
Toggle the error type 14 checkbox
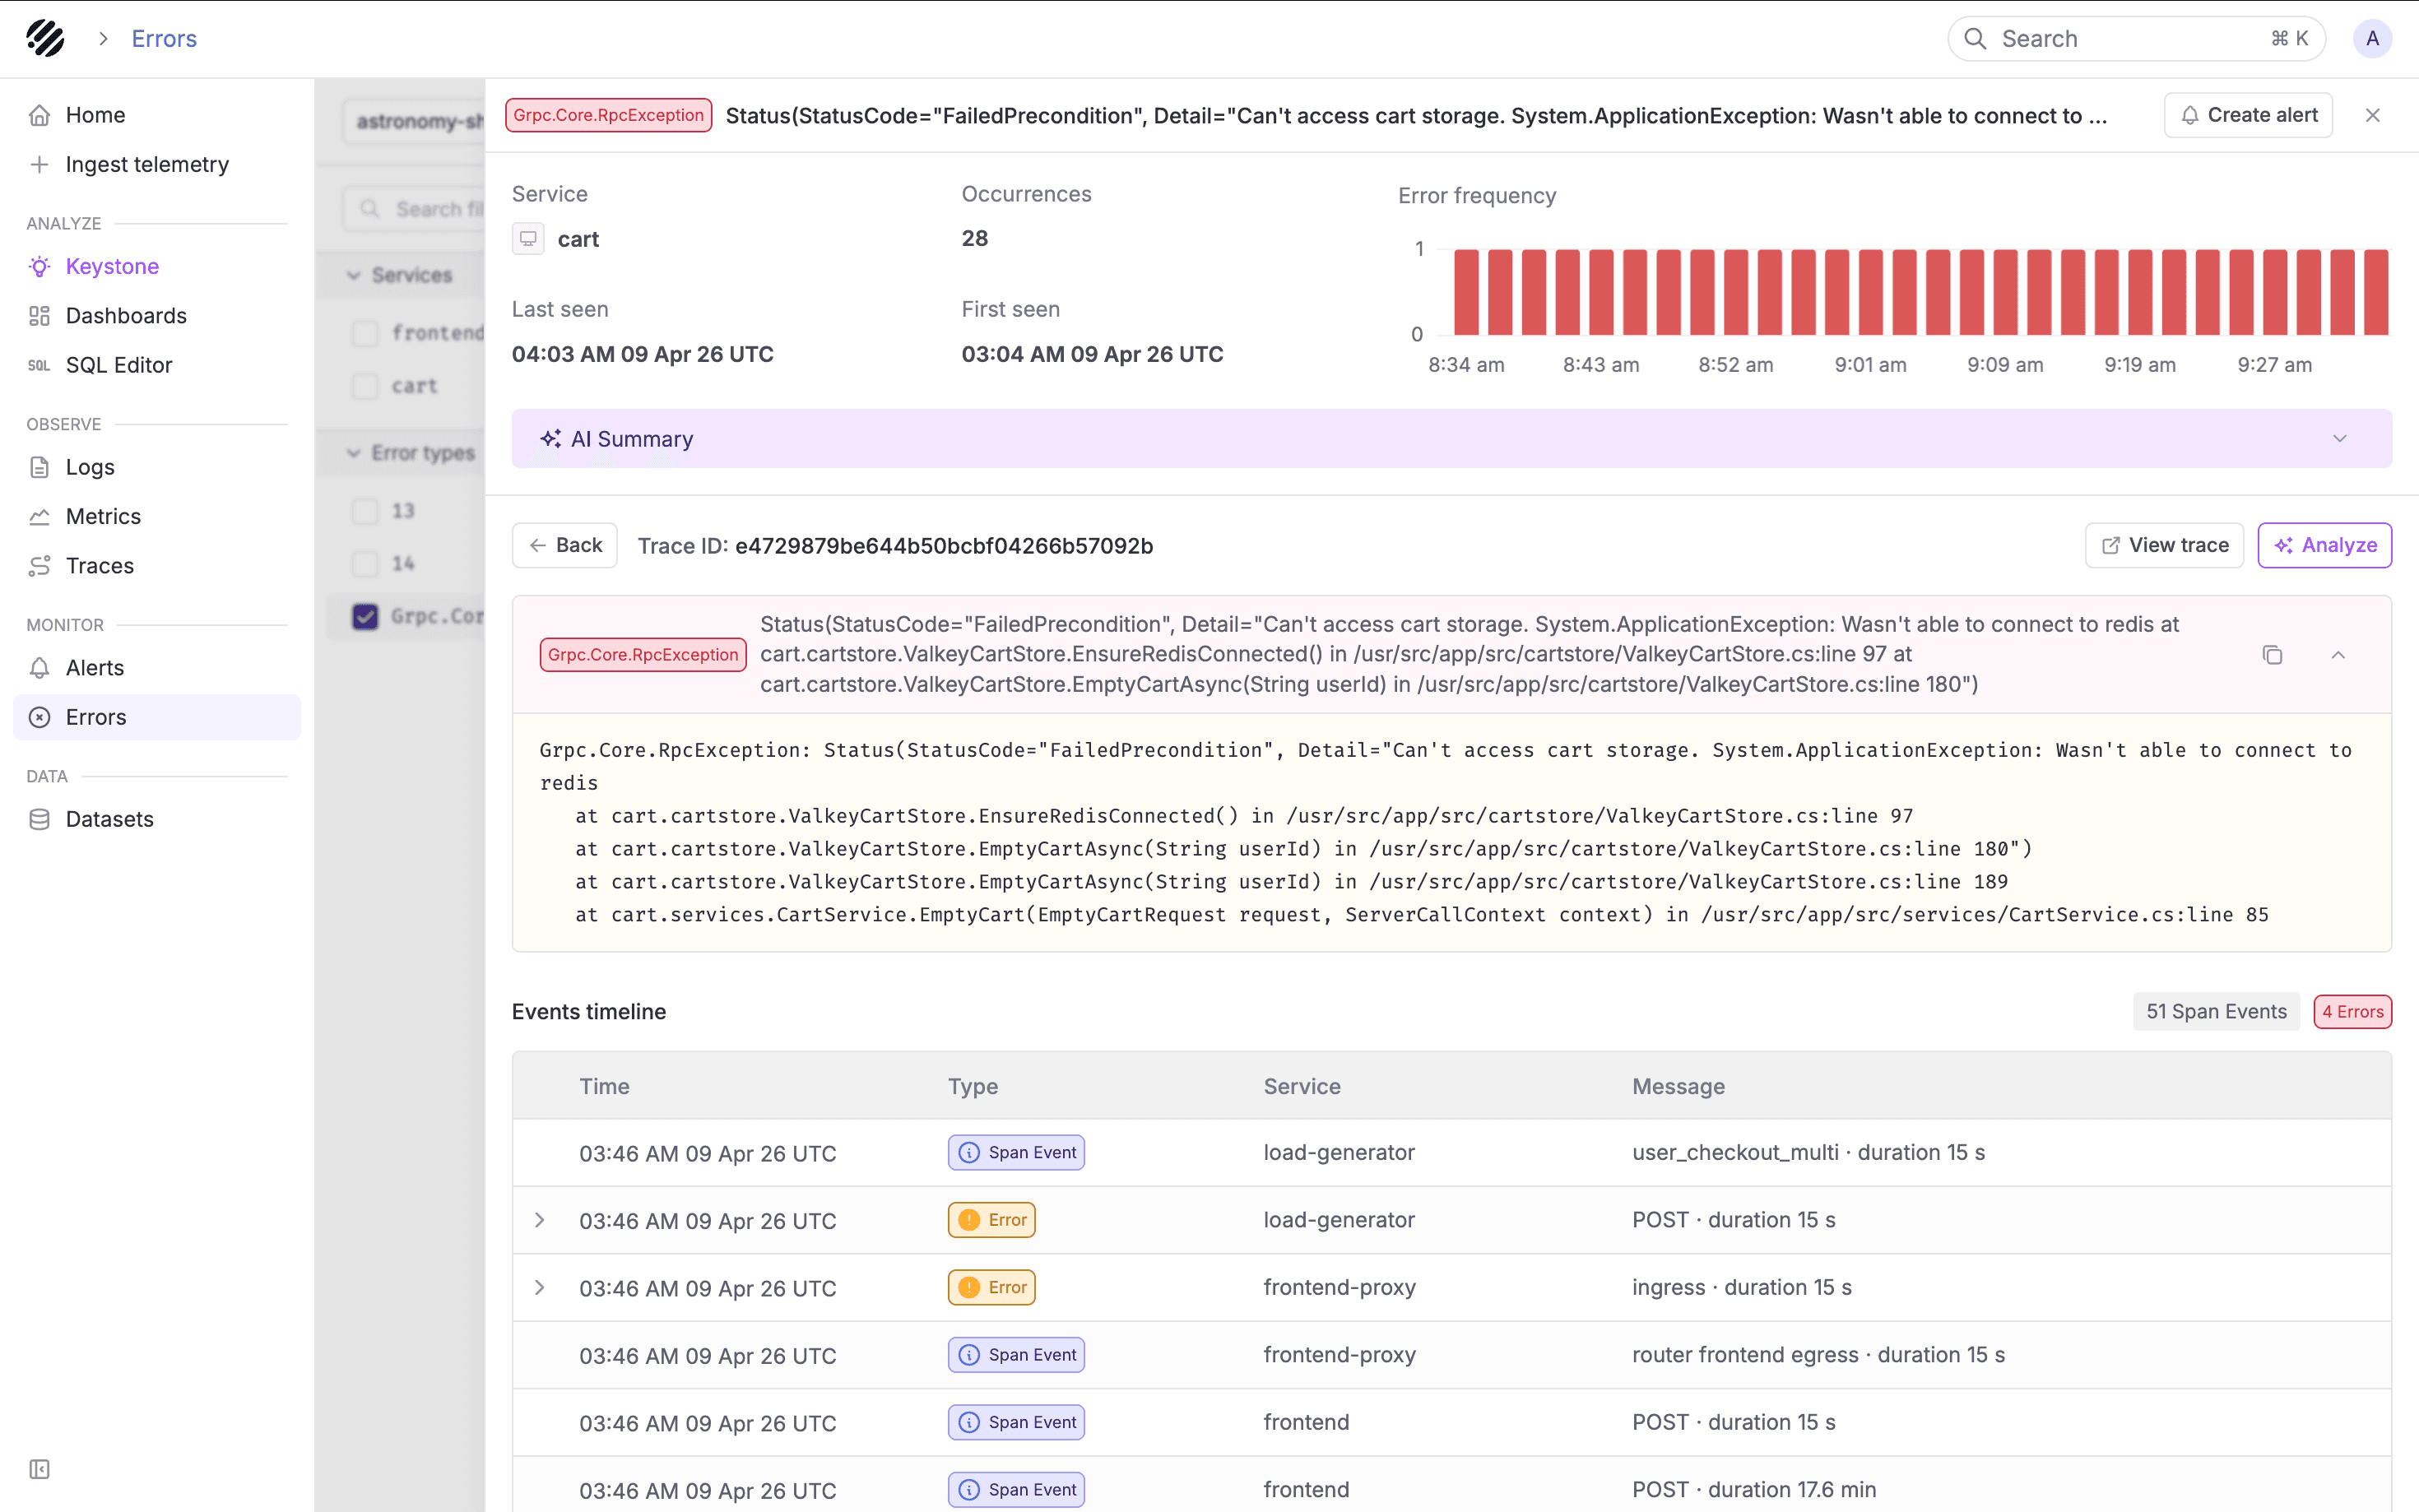pyautogui.click(x=365, y=564)
